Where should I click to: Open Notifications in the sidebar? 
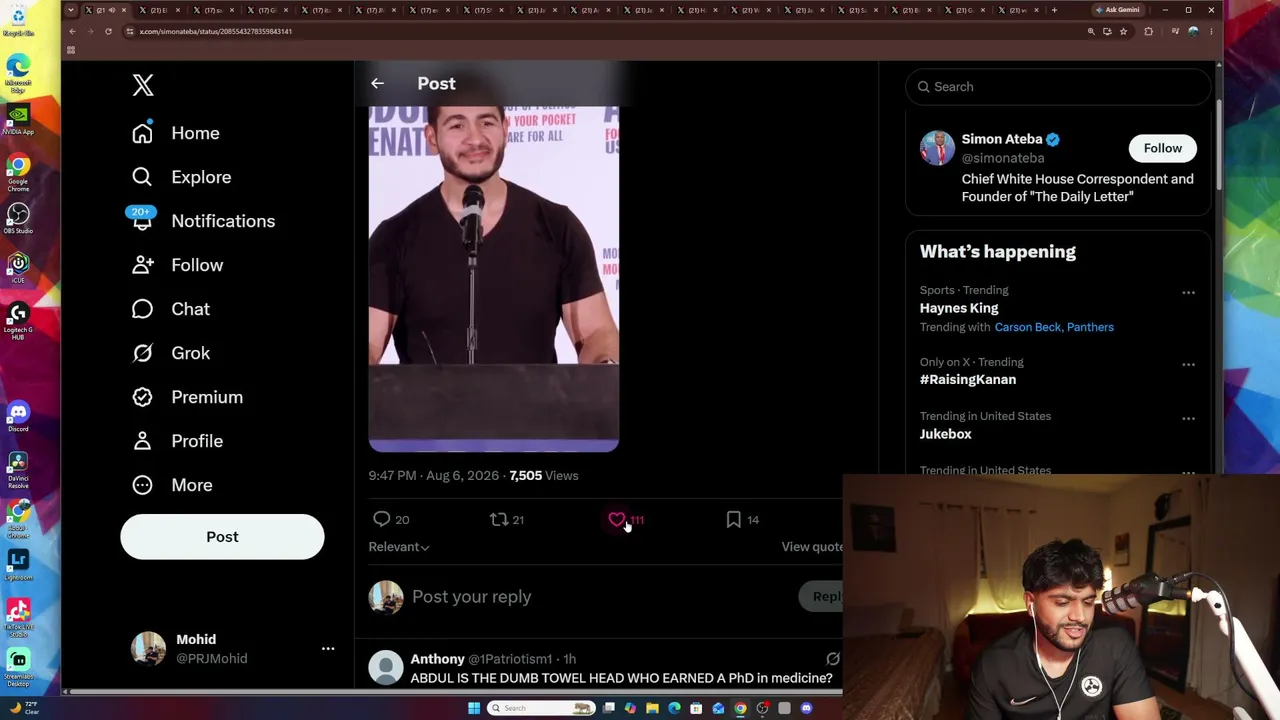tap(223, 221)
